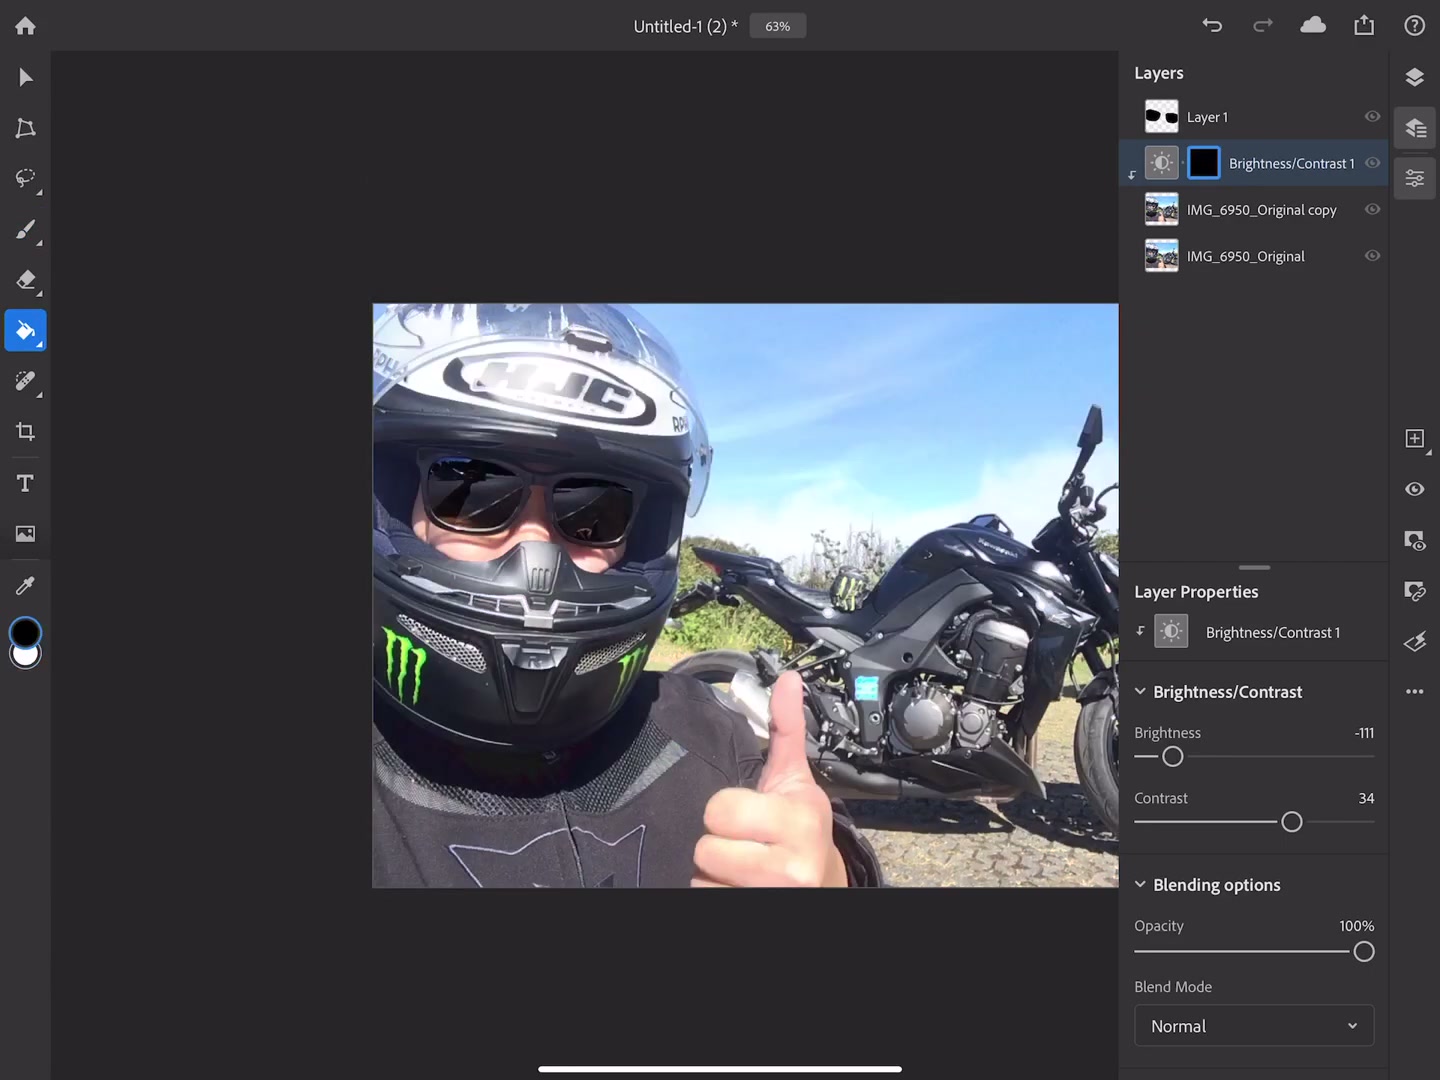The height and width of the screenshot is (1080, 1440).
Task: Toggle the Layer Properties panel
Action: [x=1414, y=179]
